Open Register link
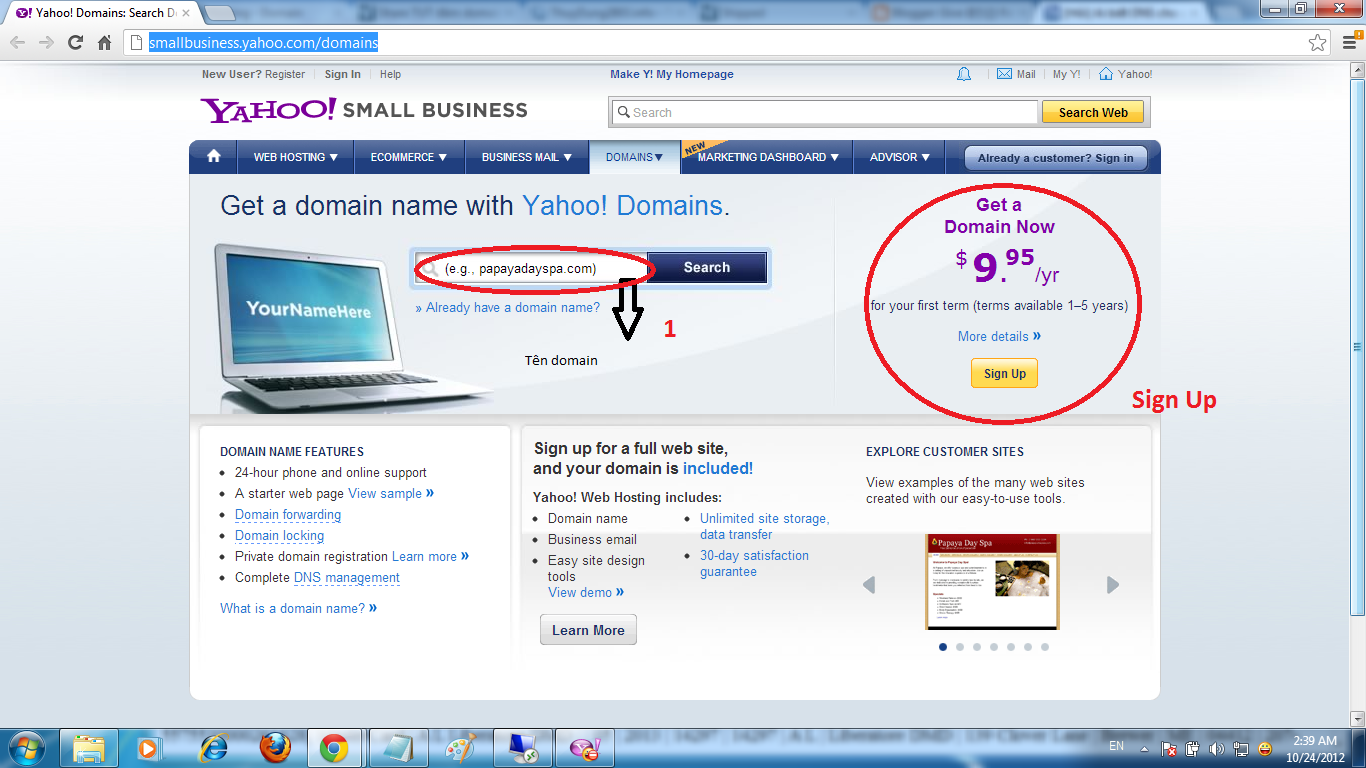1366x768 pixels. (285, 74)
